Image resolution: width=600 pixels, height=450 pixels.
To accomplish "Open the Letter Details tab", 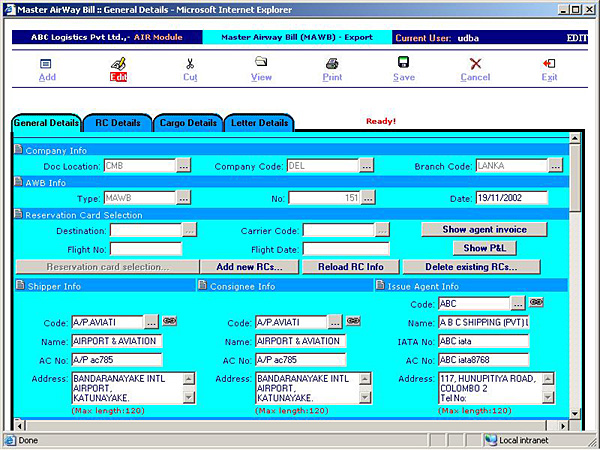I will 259,123.
